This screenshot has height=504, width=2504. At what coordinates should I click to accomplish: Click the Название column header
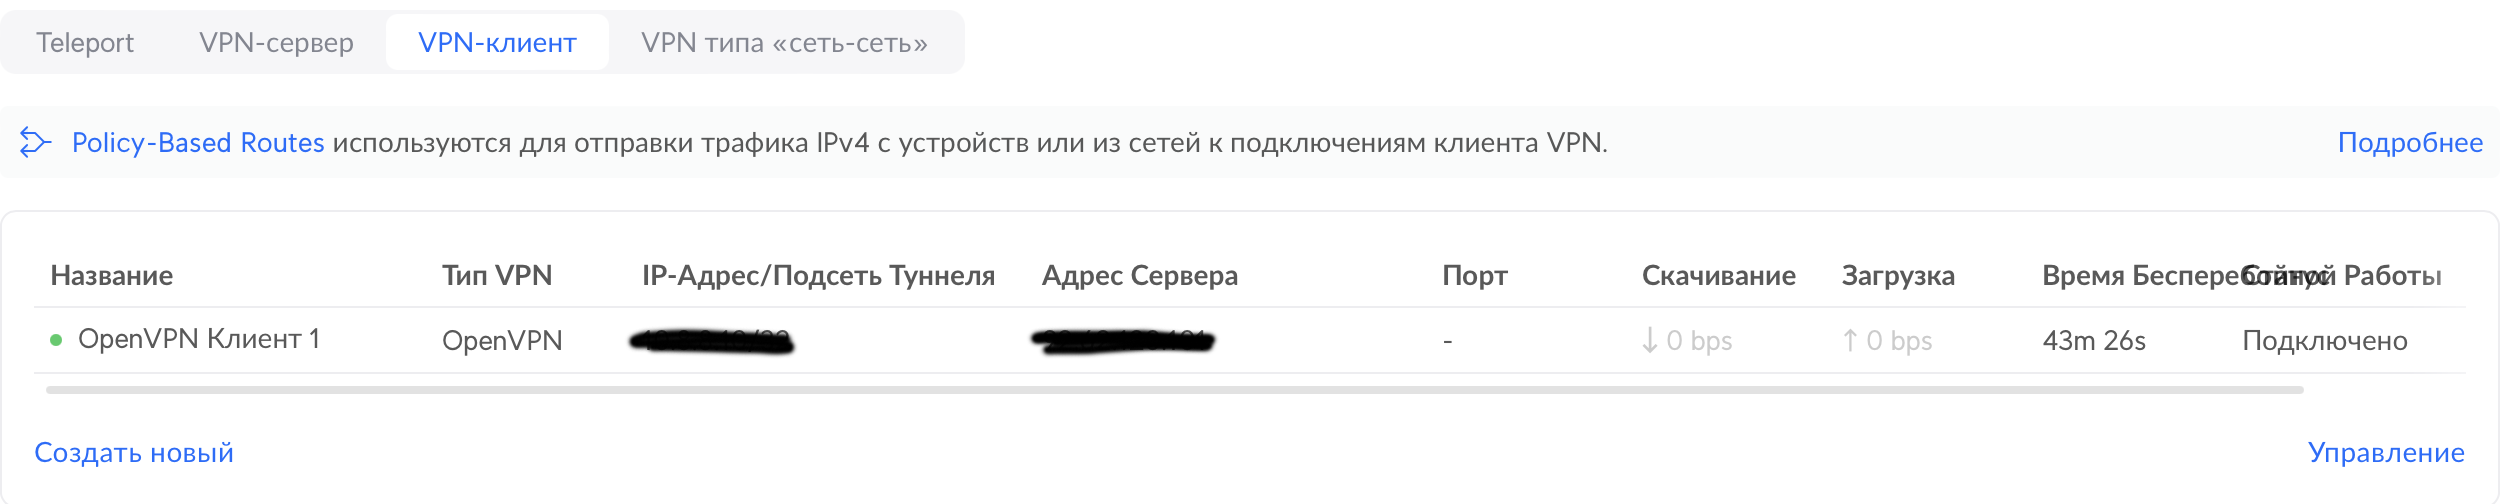pyautogui.click(x=112, y=276)
